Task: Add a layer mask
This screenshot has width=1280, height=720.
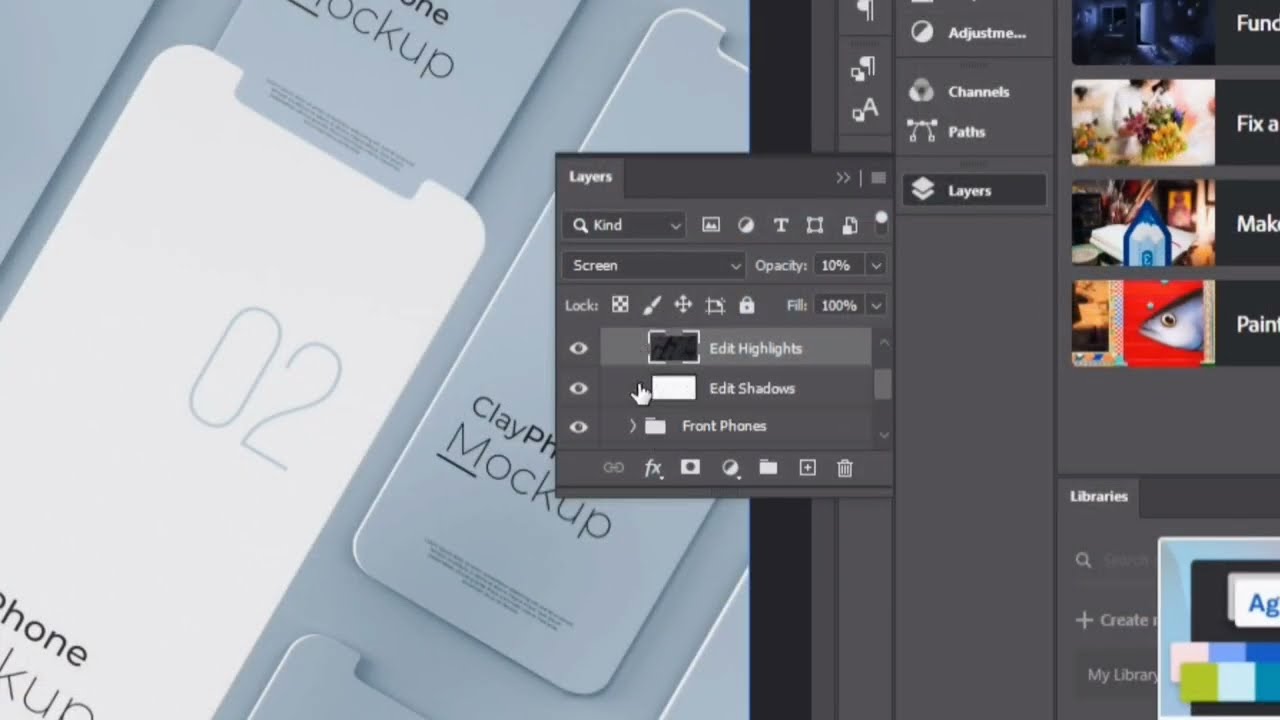Action: [x=690, y=467]
